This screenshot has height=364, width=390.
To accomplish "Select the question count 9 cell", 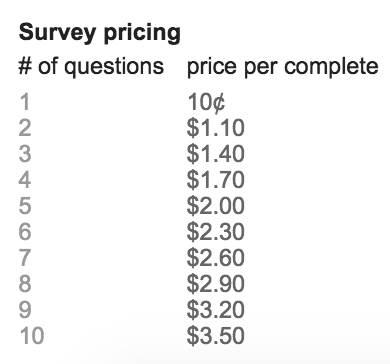I will click(25, 310).
